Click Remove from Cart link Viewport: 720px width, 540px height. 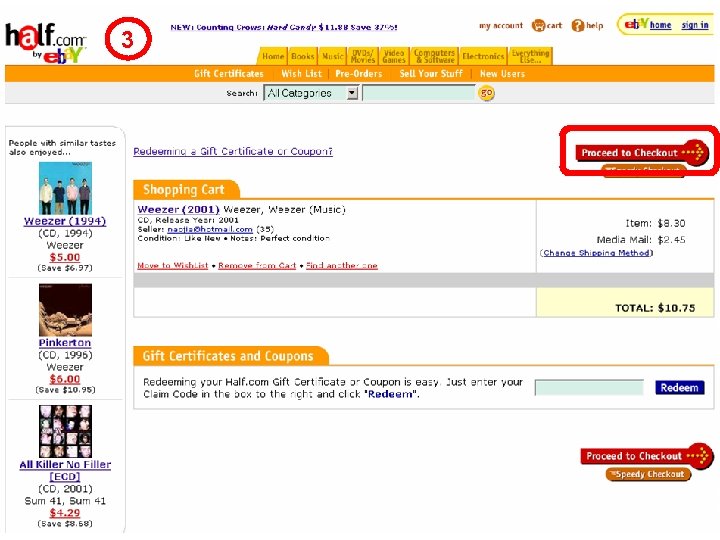257,265
